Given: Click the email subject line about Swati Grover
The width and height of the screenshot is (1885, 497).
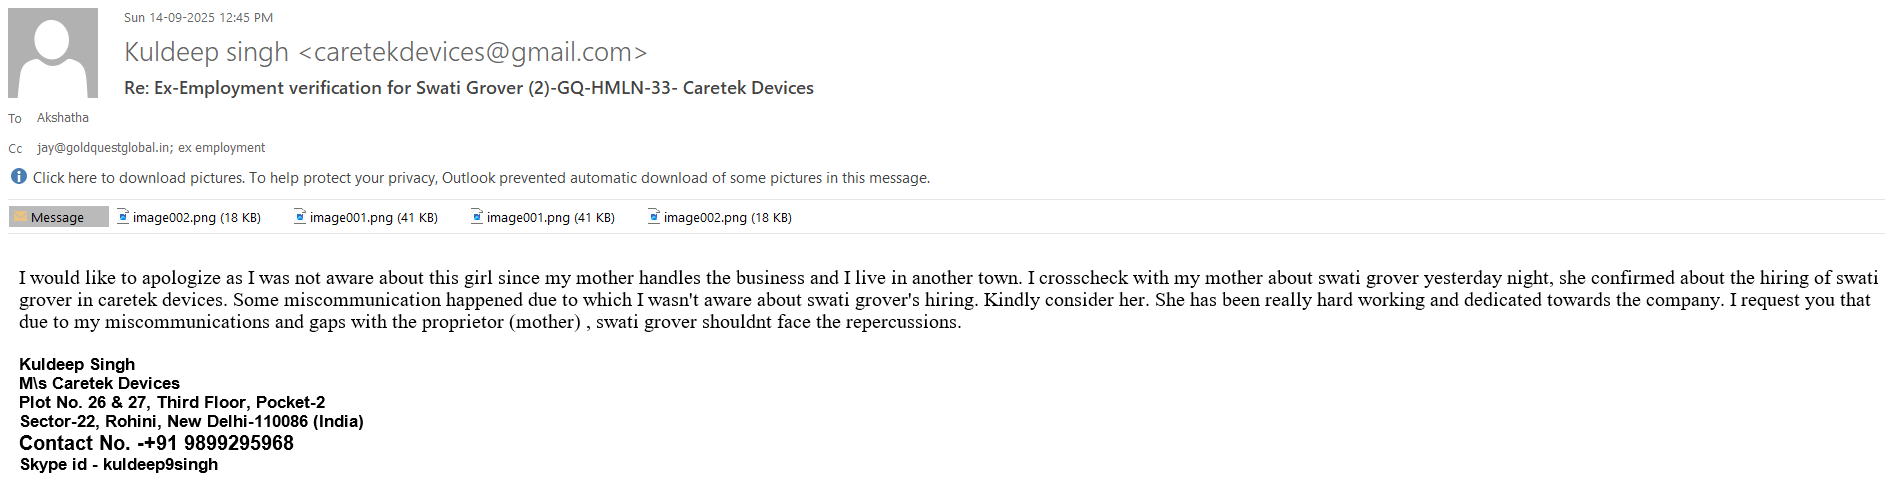Looking at the screenshot, I should [468, 88].
